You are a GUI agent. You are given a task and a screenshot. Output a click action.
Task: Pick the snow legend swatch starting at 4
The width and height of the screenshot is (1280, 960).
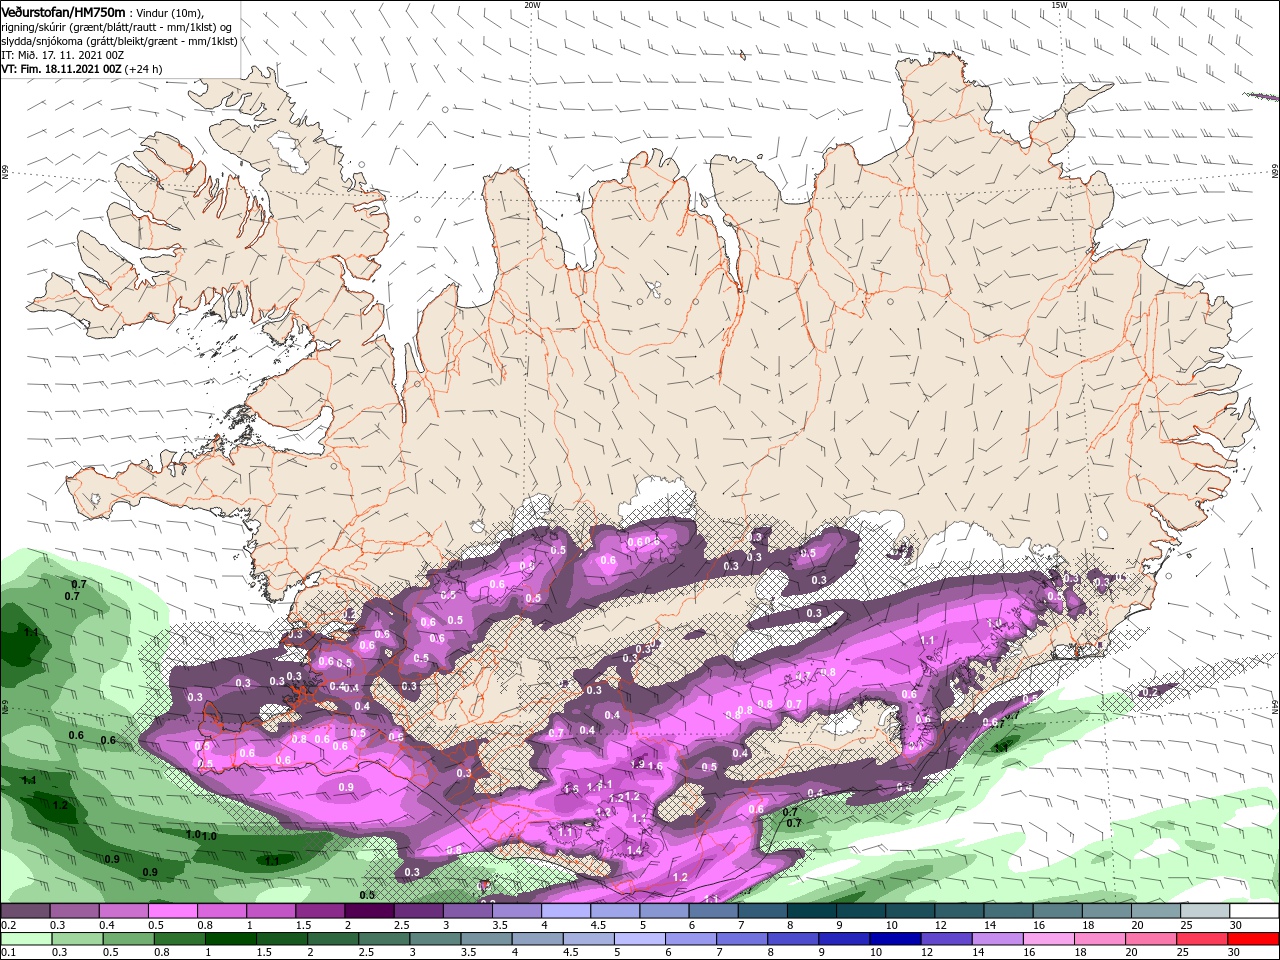[x=565, y=911]
